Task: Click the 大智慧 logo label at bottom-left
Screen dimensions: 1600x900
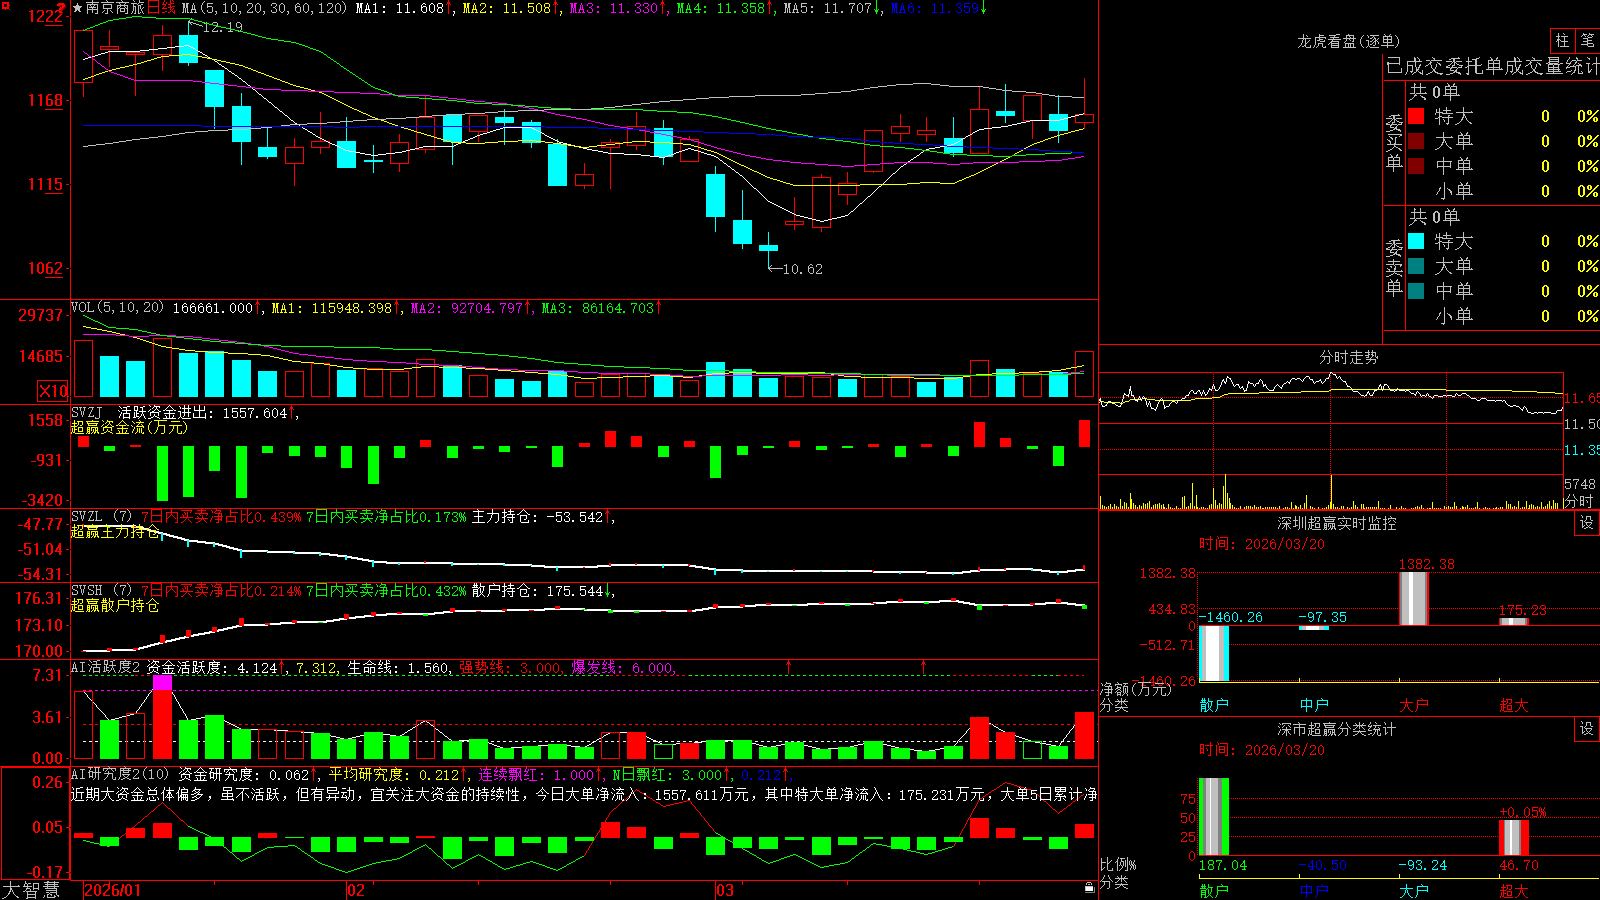Action: click(31, 889)
